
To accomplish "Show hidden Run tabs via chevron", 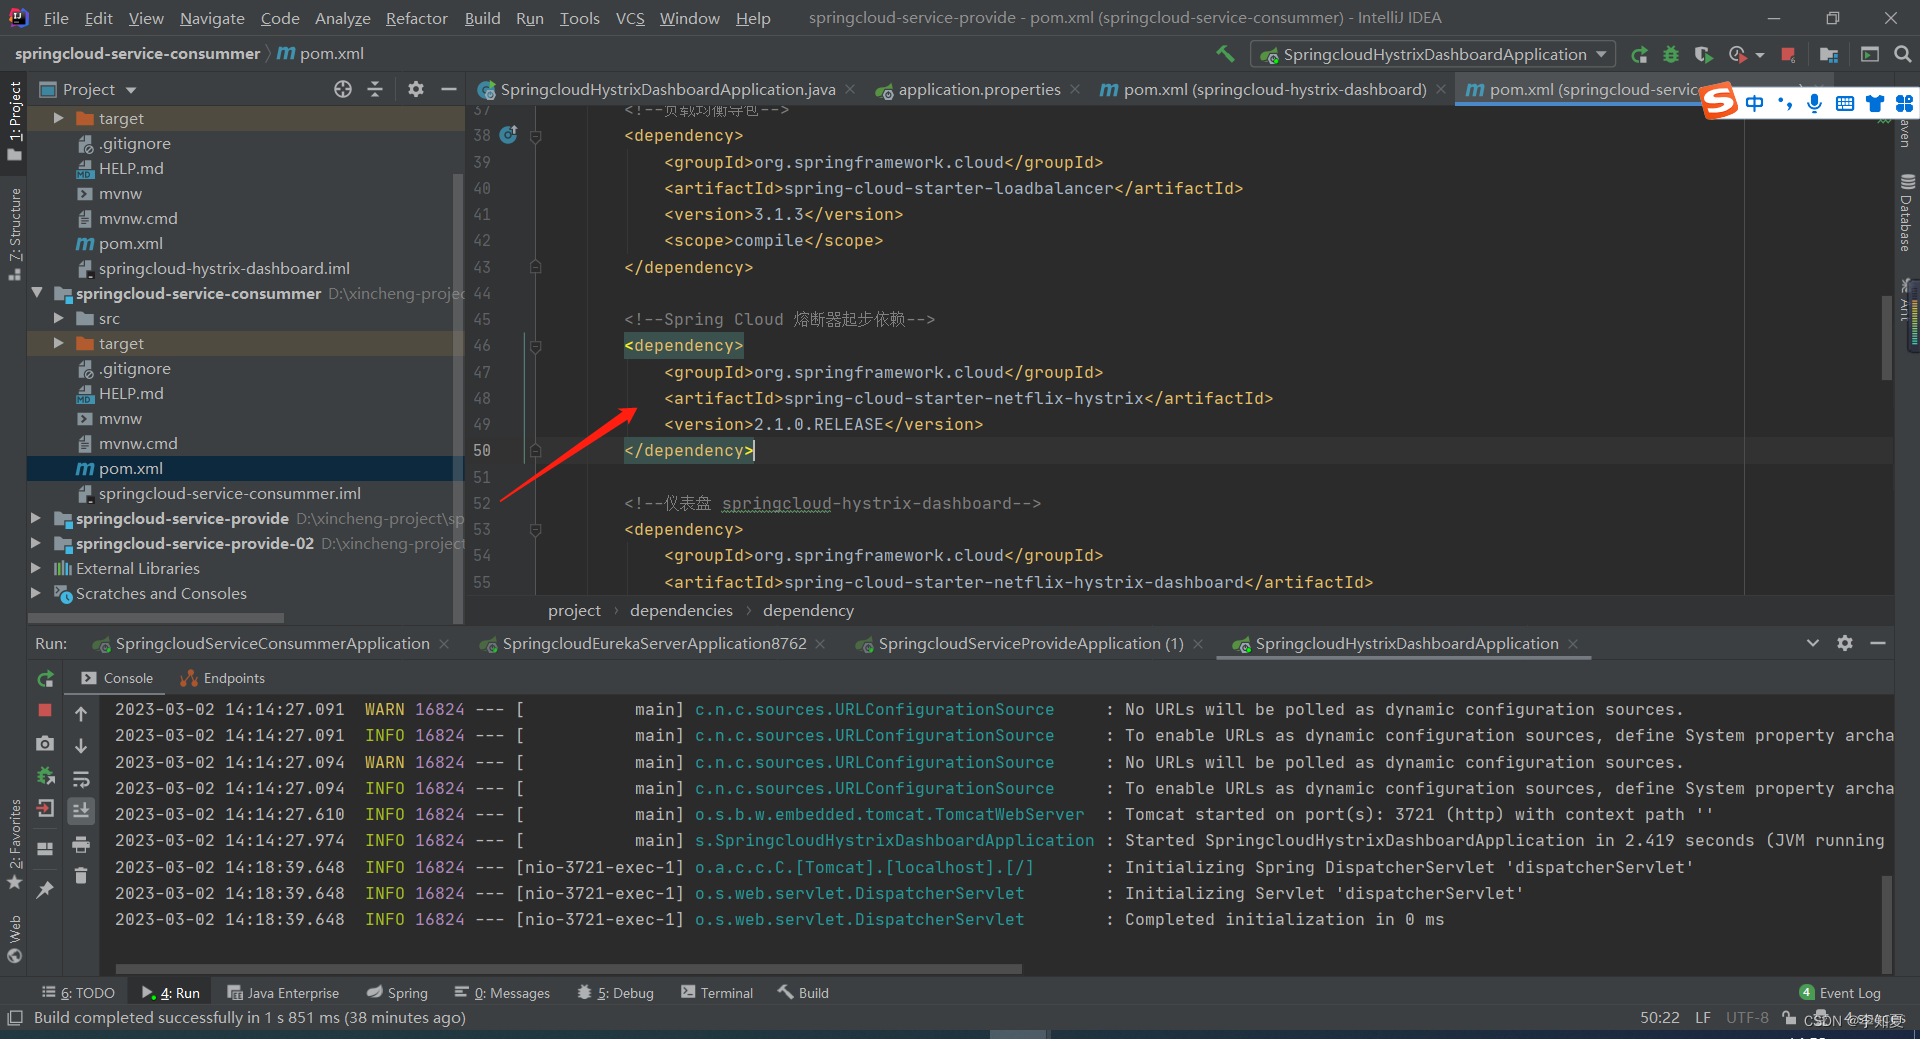I will pyautogui.click(x=1813, y=643).
